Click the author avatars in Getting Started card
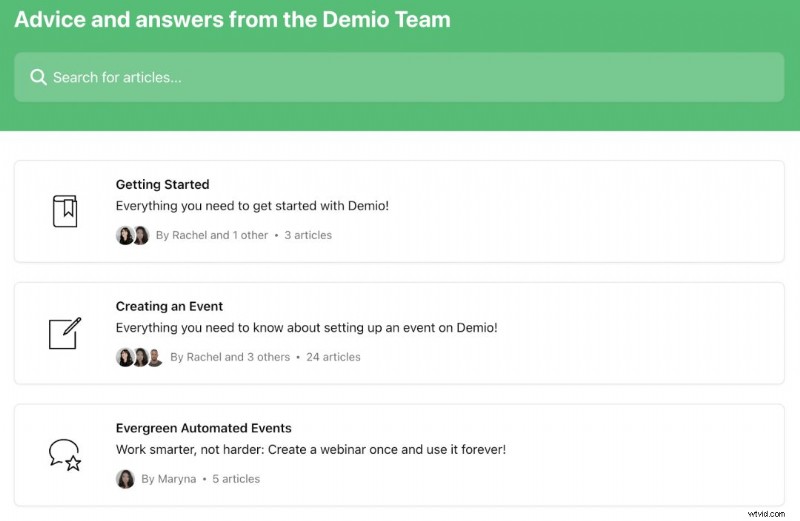Viewport: 800px width, 521px height. [x=133, y=235]
